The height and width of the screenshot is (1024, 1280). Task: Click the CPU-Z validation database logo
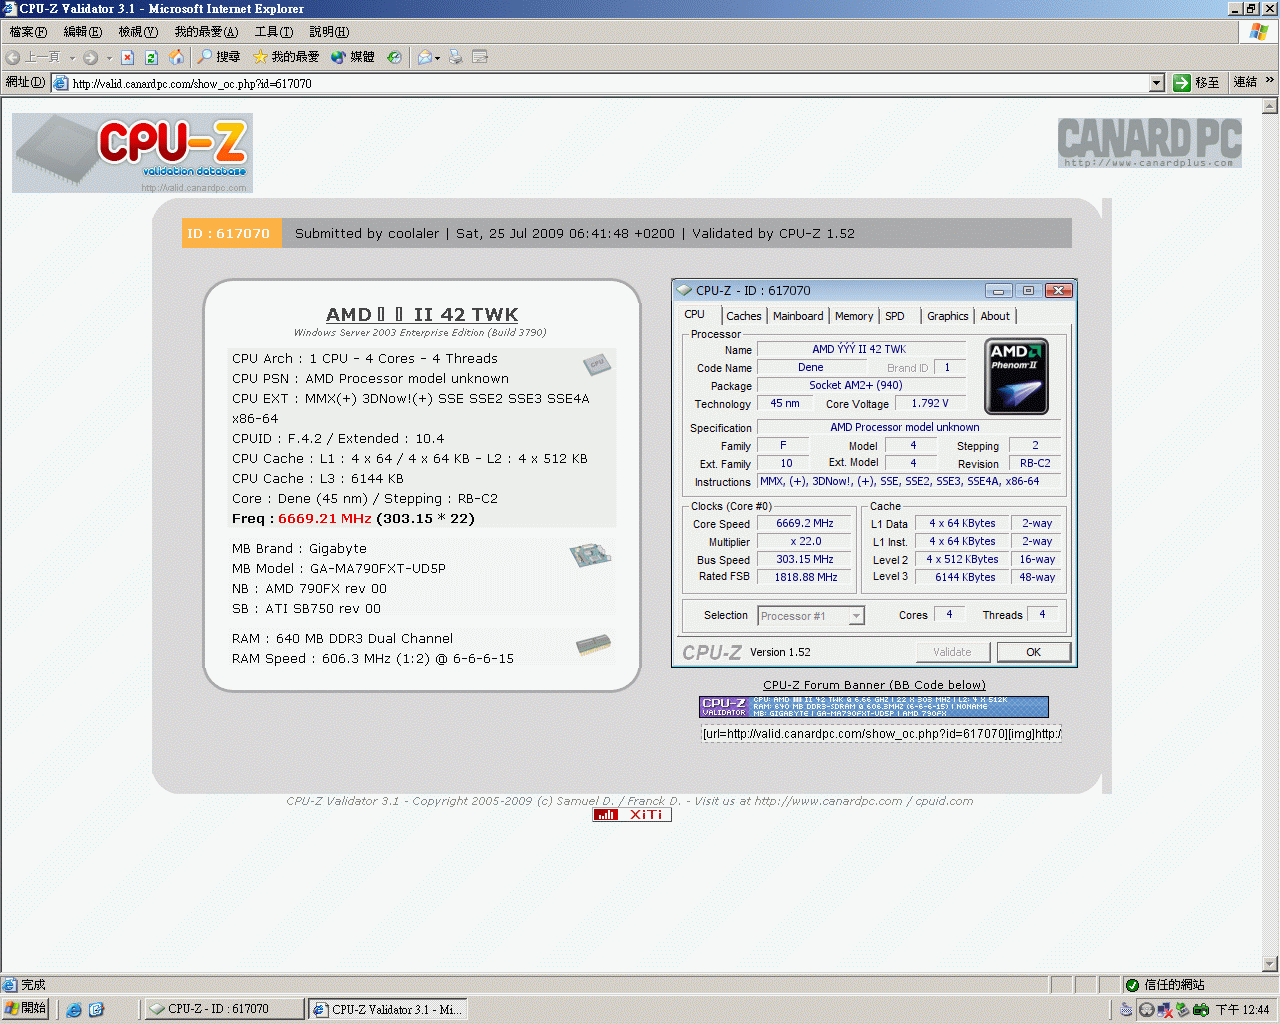[132, 153]
